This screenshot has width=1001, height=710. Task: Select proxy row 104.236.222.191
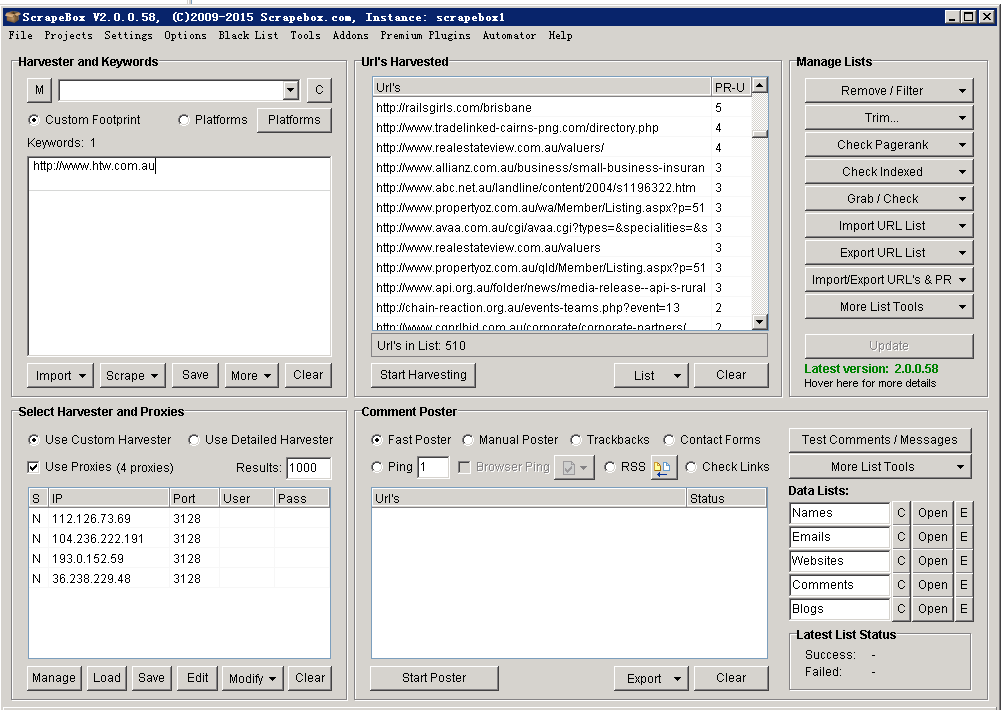pos(179,539)
